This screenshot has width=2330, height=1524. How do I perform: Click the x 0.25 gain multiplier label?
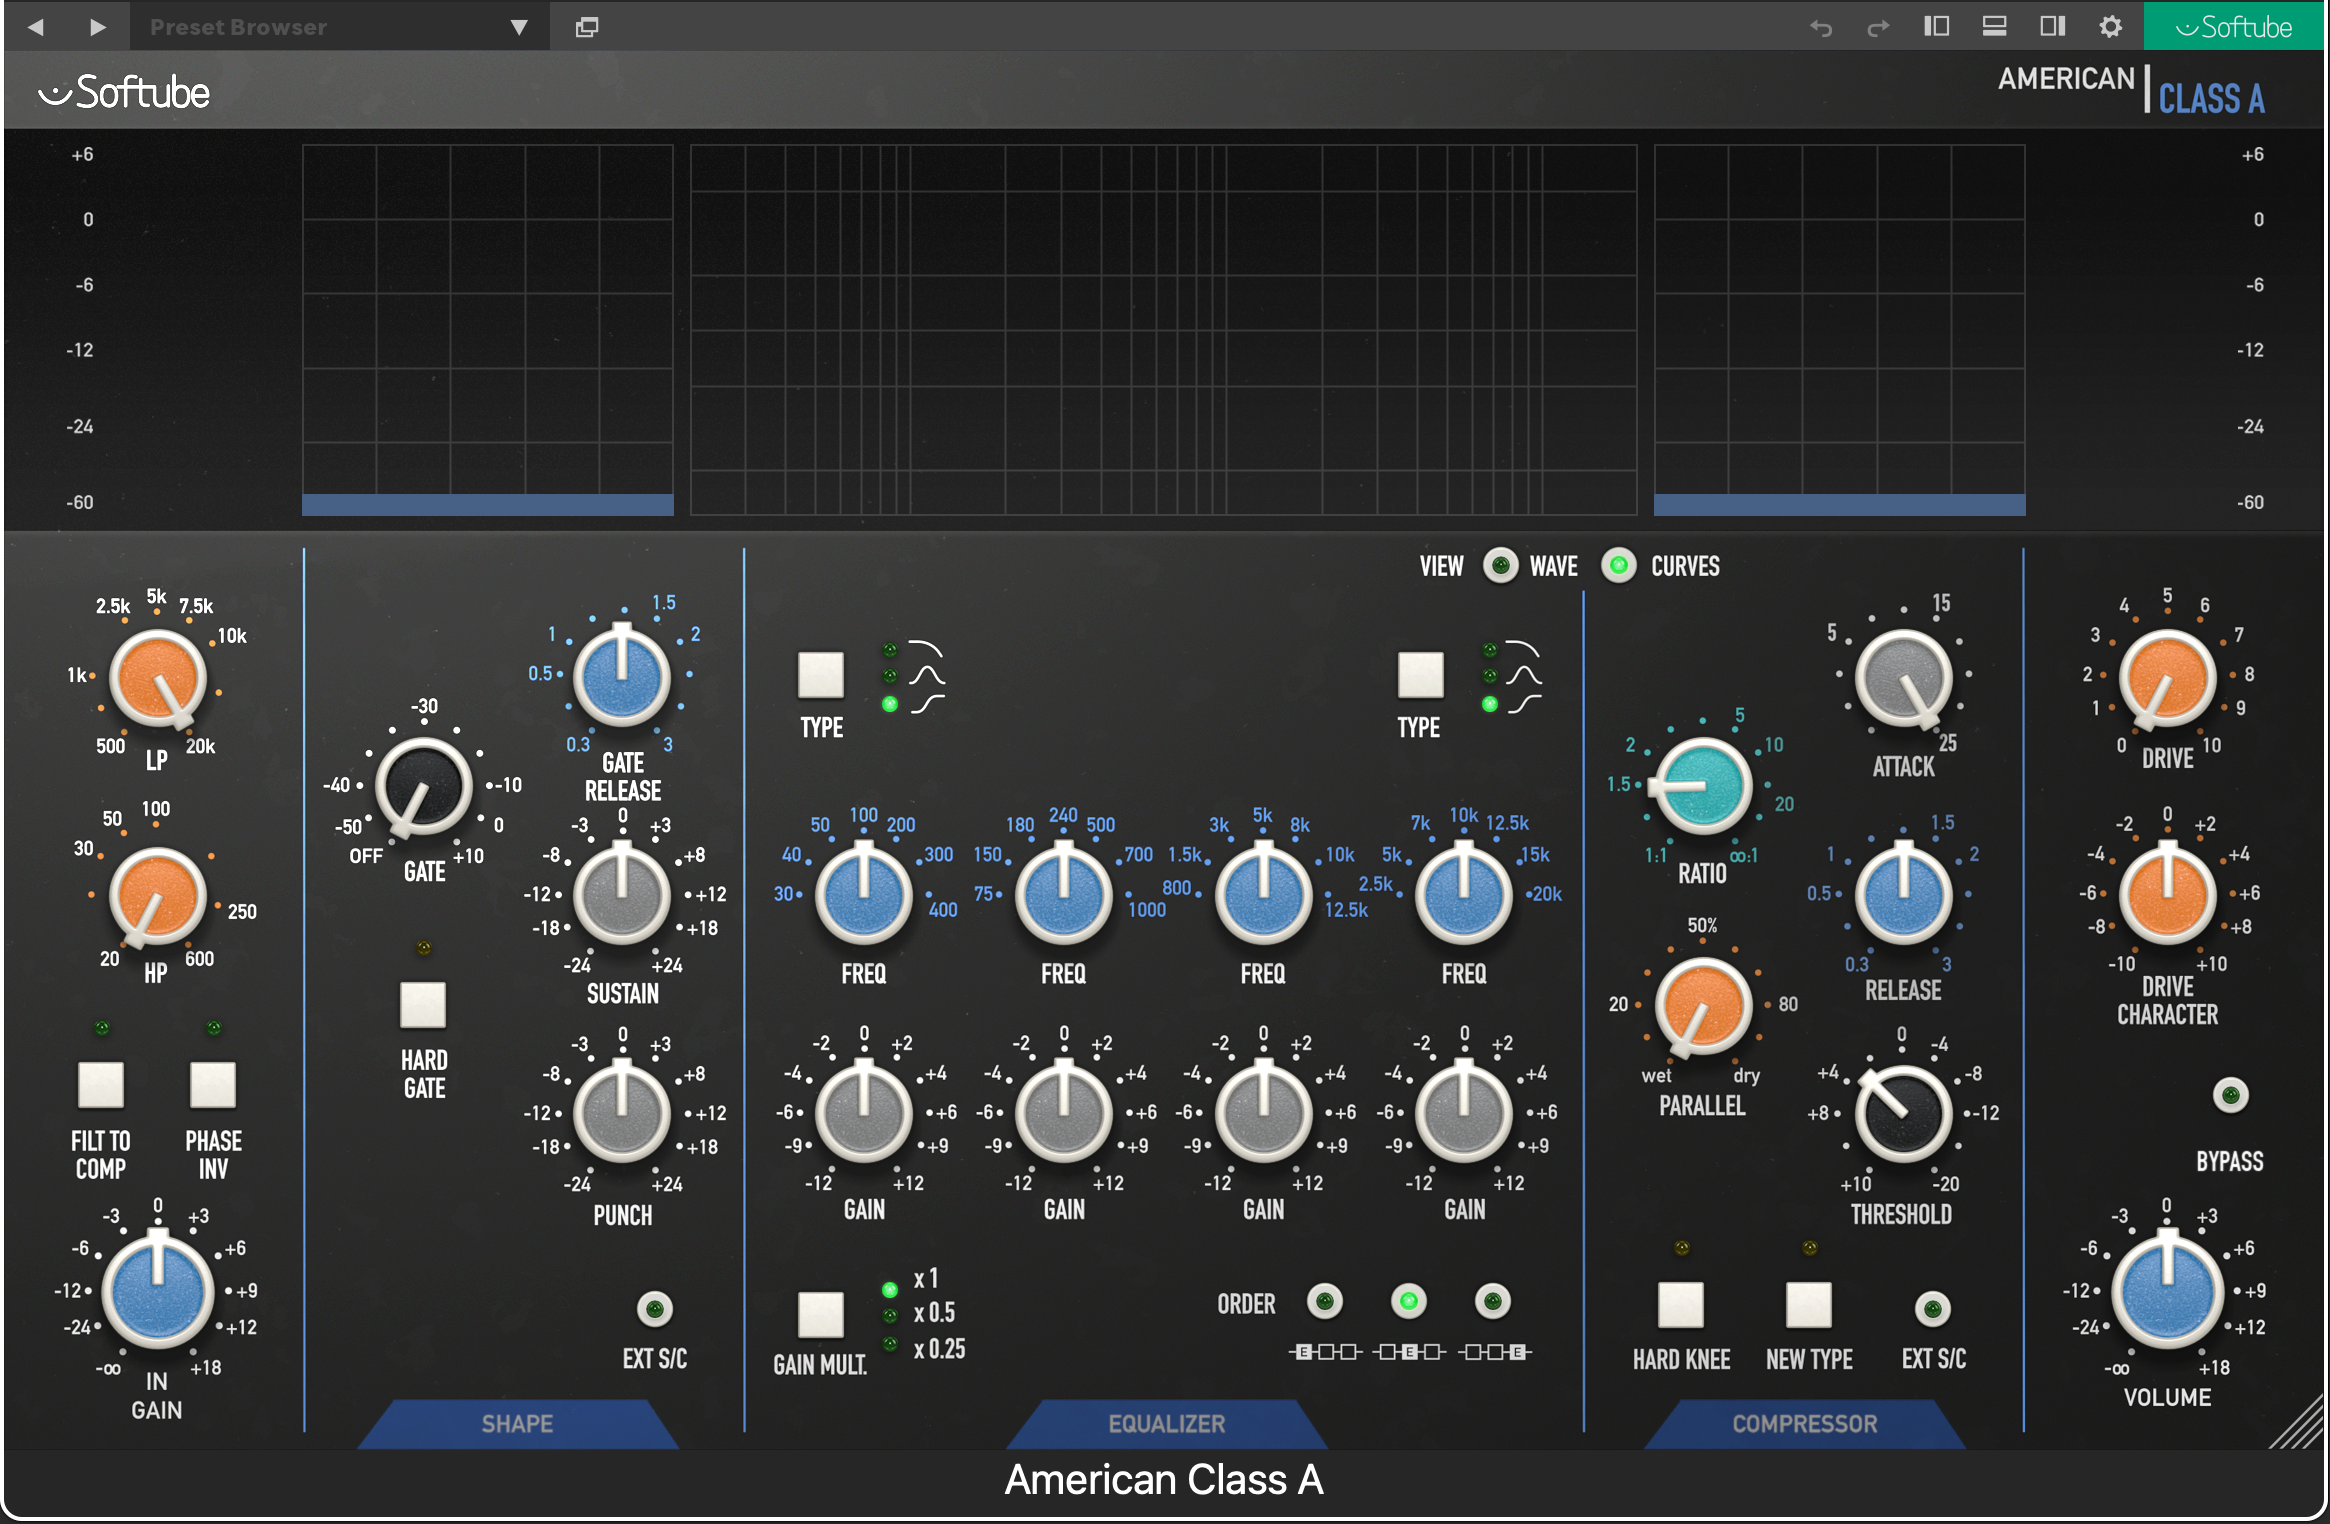point(939,1349)
